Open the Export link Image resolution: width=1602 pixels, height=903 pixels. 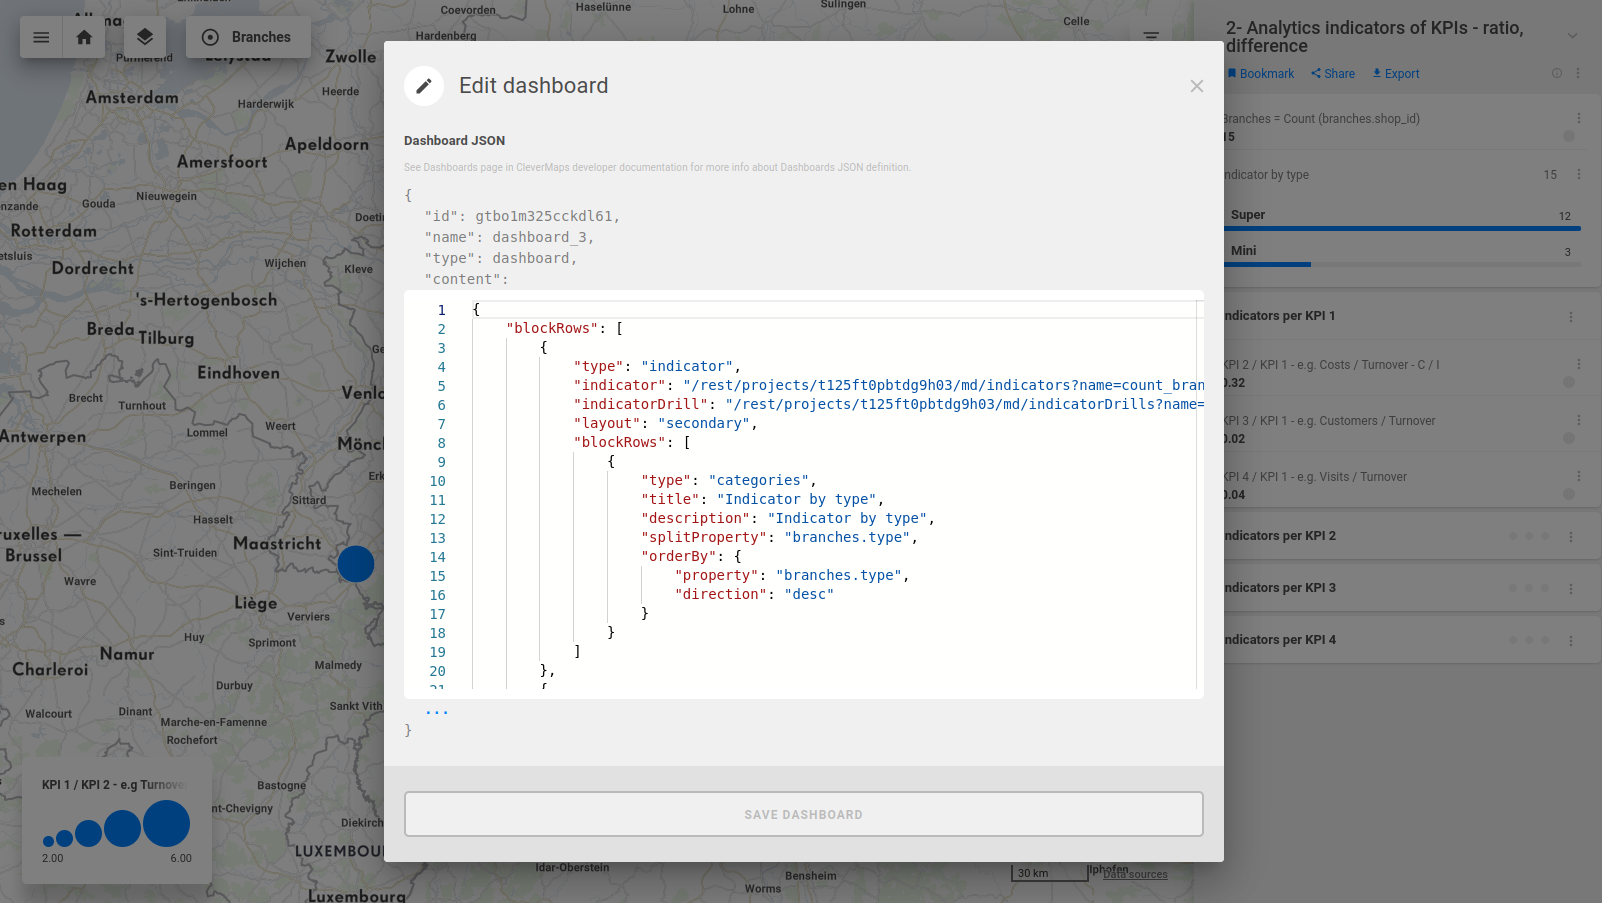pos(1396,74)
